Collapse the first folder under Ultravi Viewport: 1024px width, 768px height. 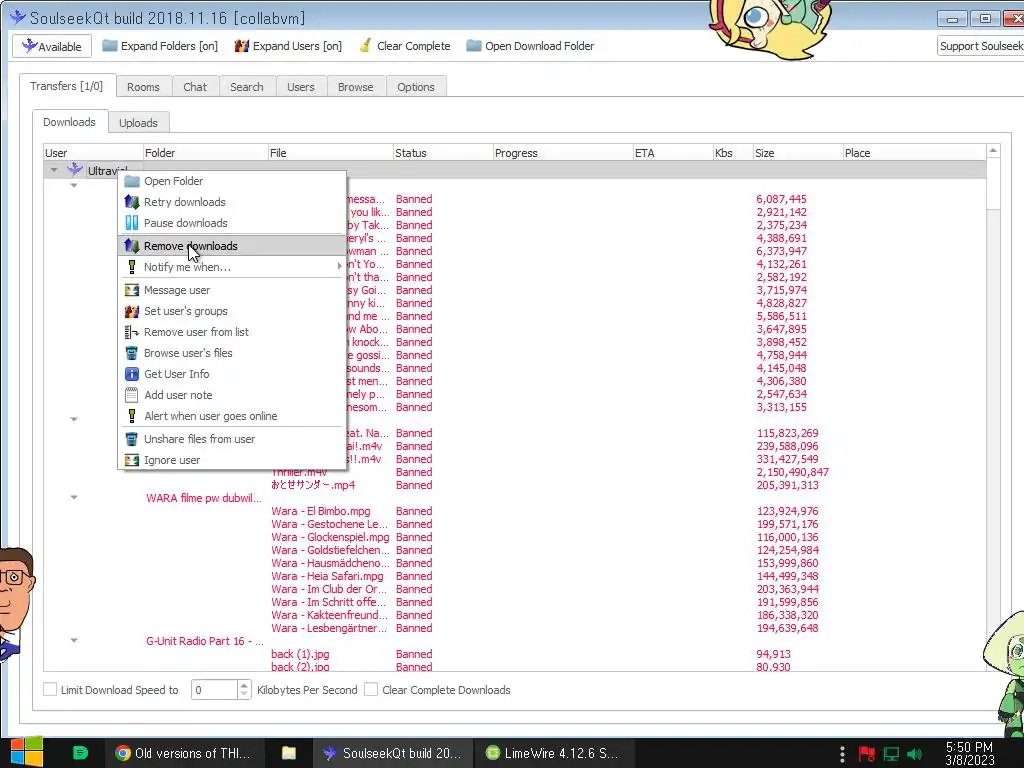(74, 185)
